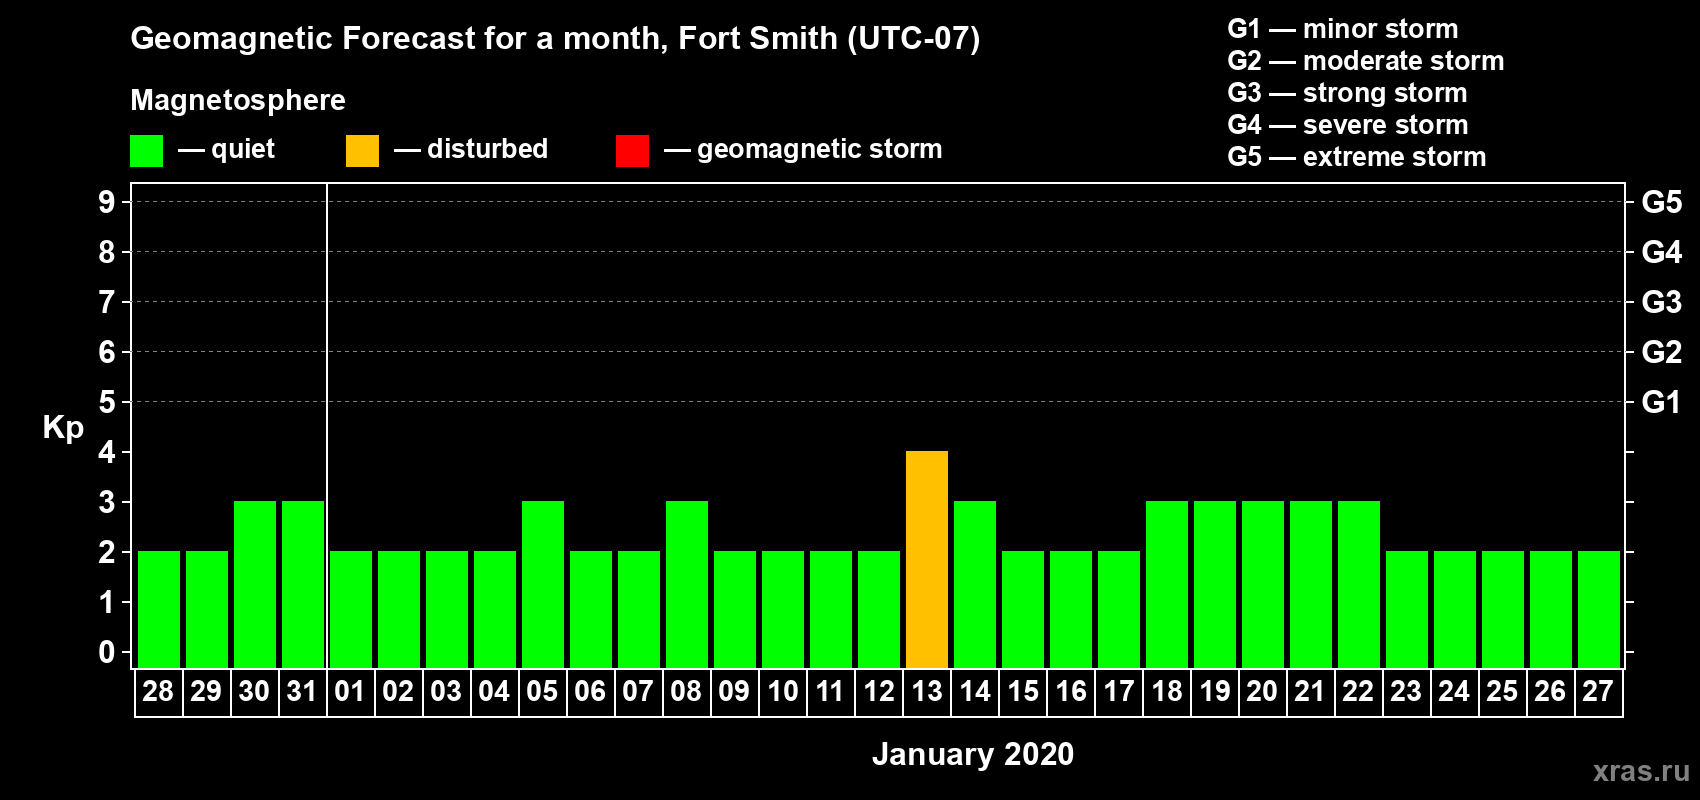Select the green bar for January 08
1700x800 pixels.
click(x=687, y=584)
